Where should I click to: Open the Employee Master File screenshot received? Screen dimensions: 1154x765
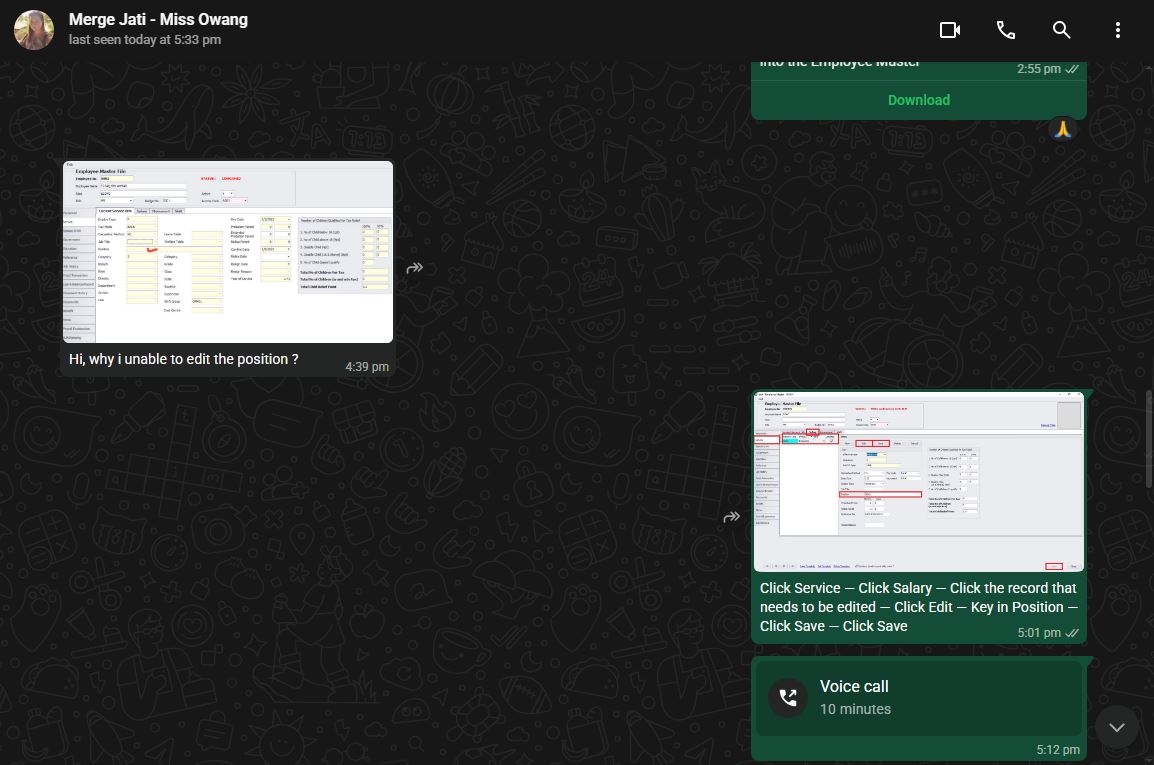[228, 252]
